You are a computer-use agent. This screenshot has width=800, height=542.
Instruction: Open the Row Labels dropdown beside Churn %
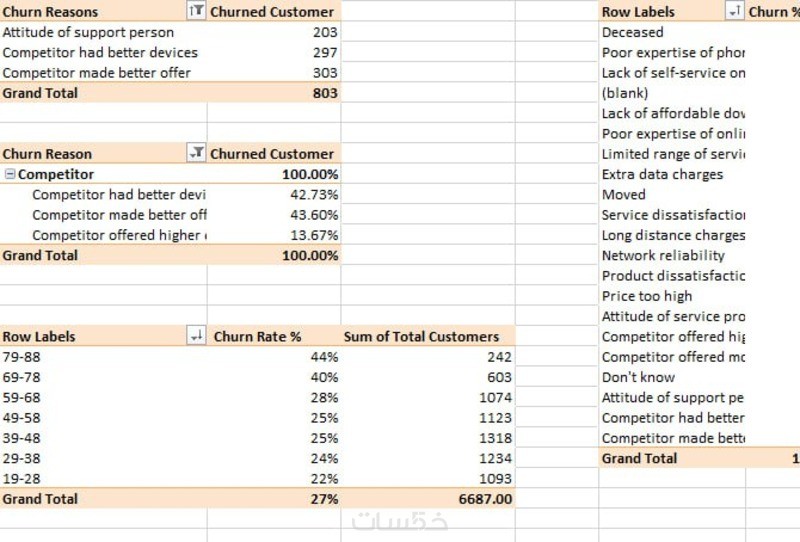click(735, 12)
